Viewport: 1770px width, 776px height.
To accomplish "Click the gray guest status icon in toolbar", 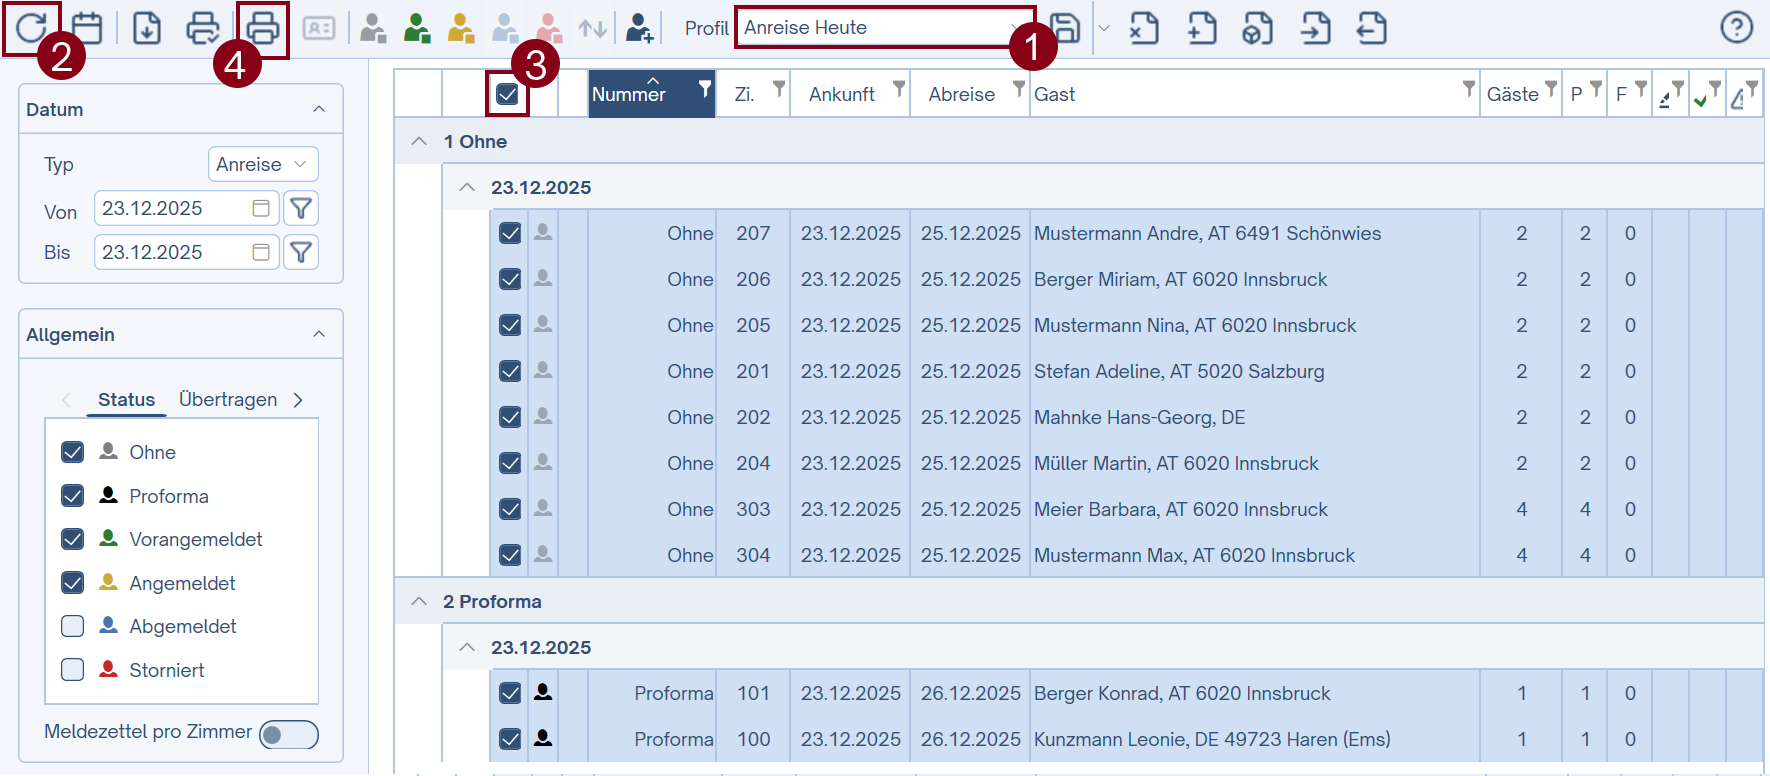I will [x=373, y=28].
